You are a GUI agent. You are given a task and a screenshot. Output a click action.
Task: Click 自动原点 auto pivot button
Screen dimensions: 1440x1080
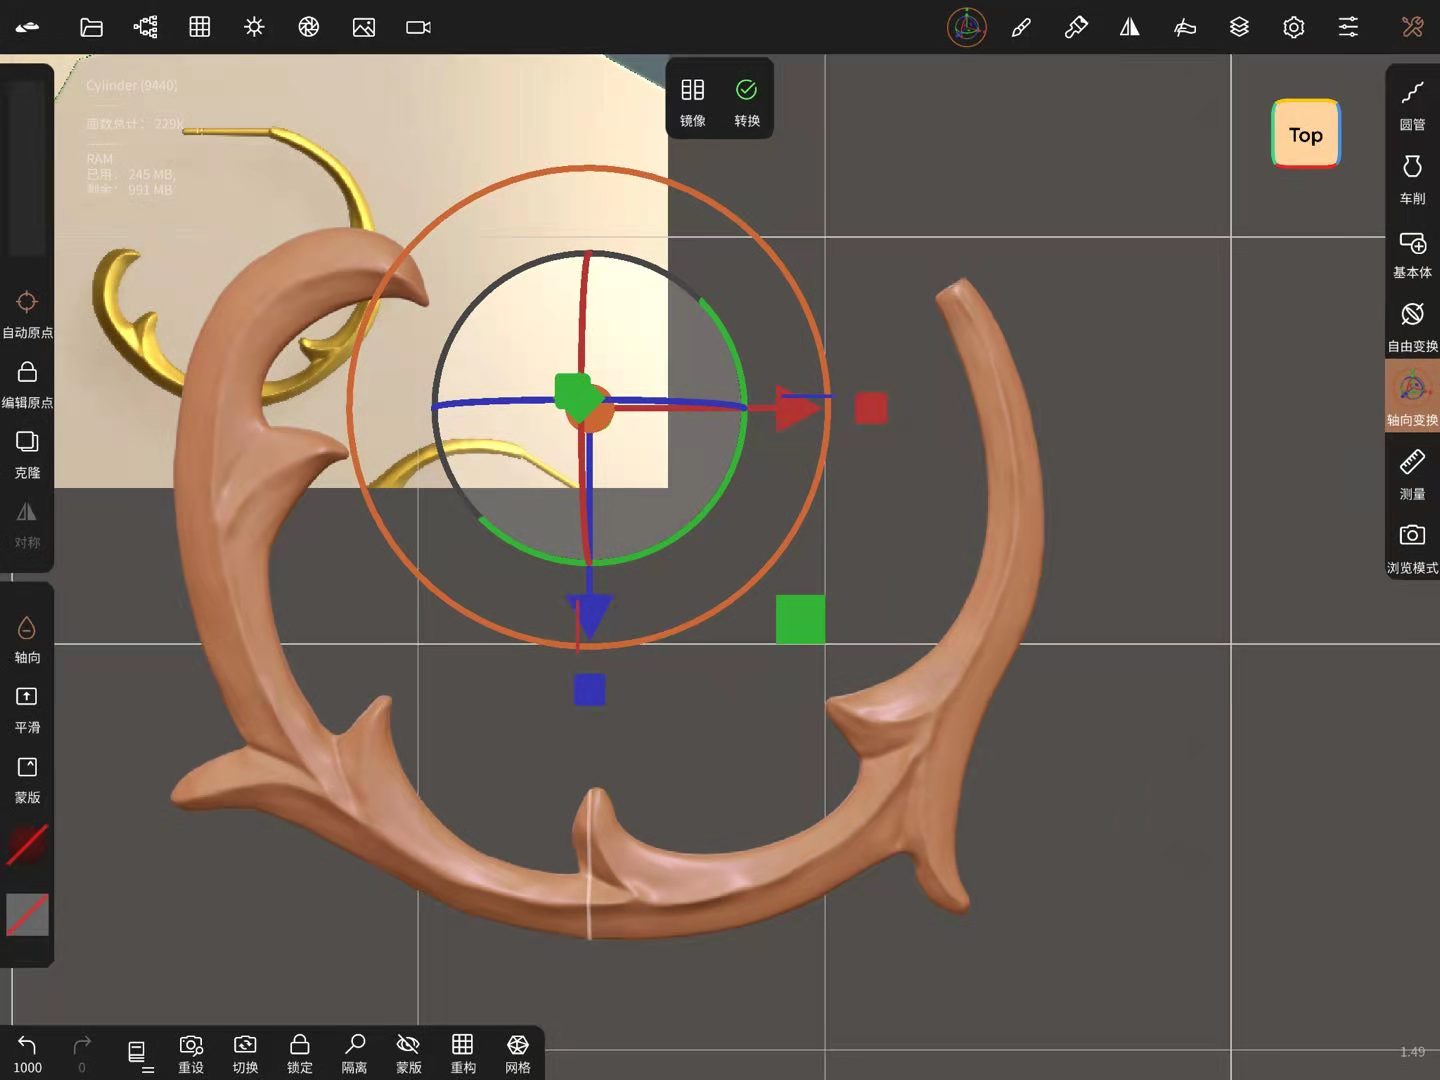tap(27, 315)
